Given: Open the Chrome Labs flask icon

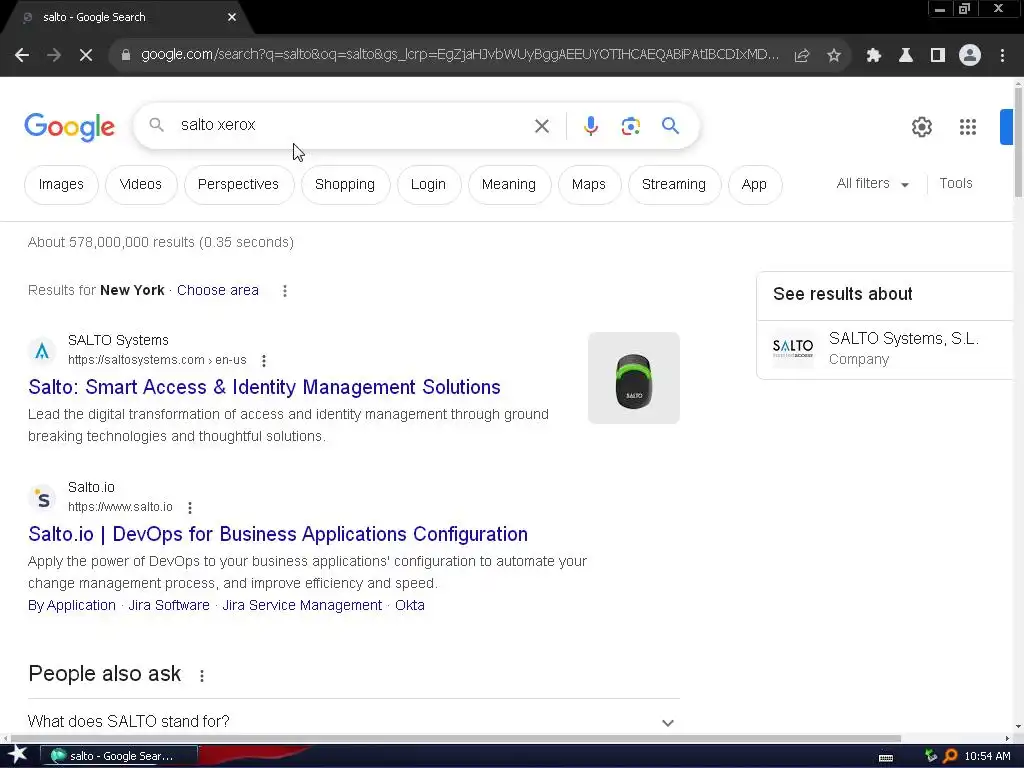Looking at the screenshot, I should click(906, 56).
